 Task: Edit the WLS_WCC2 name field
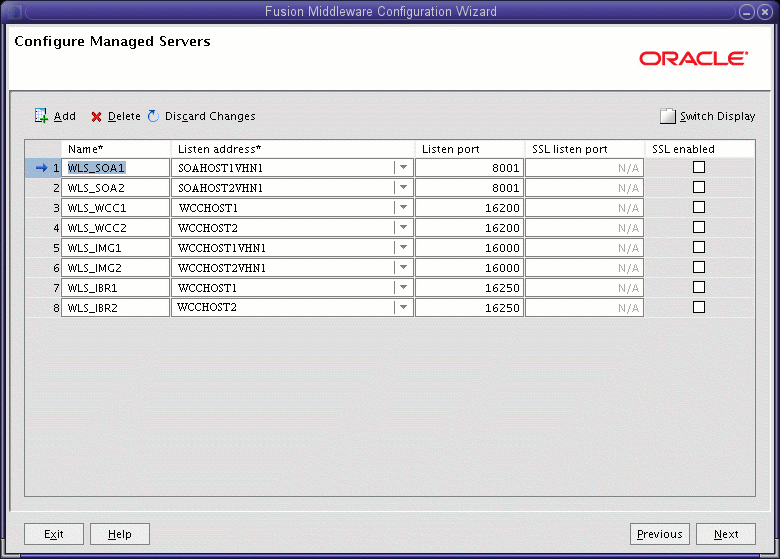[x=115, y=228]
